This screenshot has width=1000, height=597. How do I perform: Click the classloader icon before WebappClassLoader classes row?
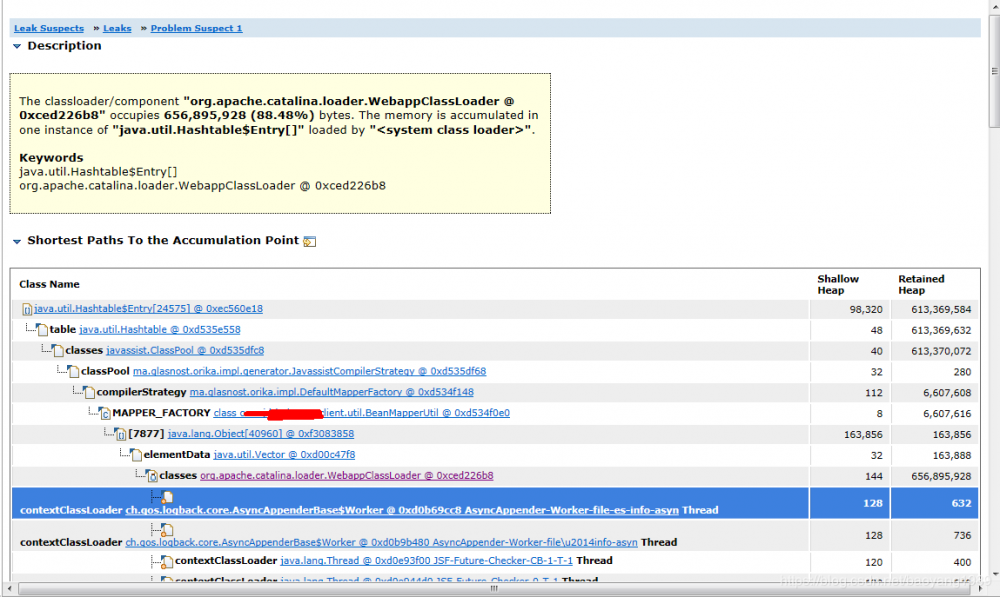152,476
